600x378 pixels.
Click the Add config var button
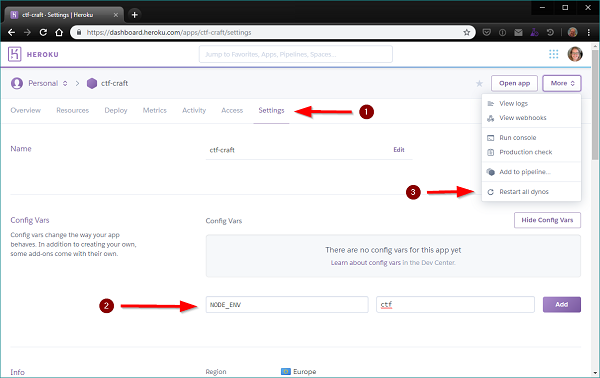pos(561,305)
